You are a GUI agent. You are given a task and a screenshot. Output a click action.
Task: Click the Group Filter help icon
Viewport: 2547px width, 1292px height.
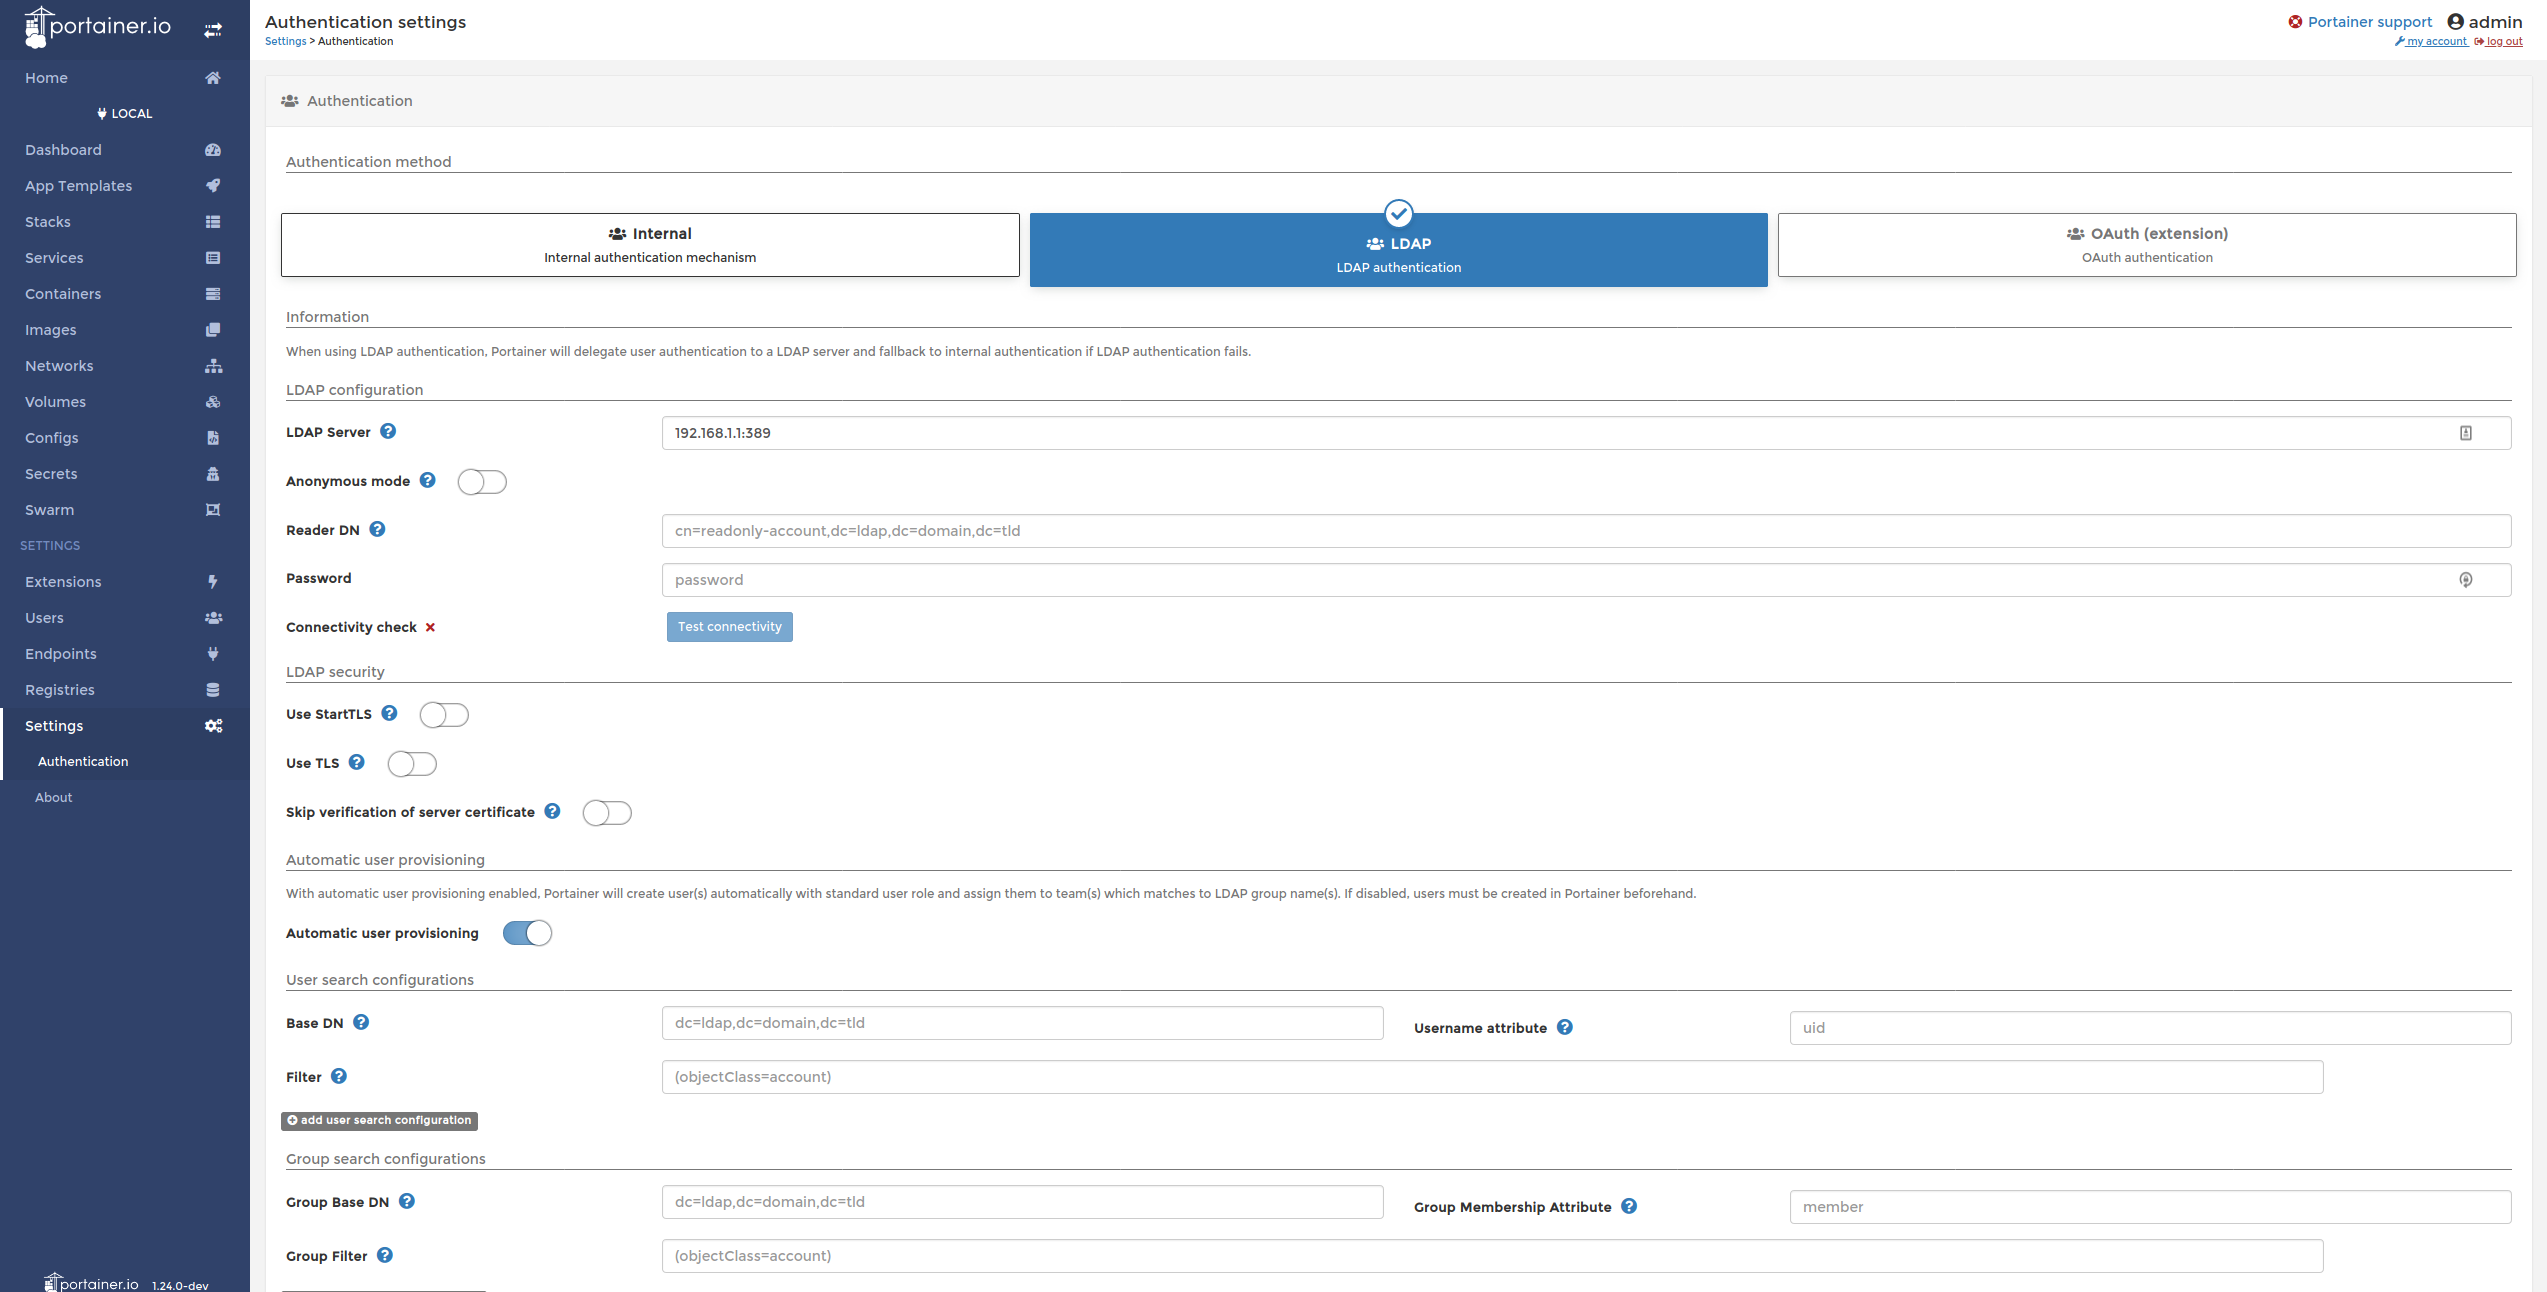pos(385,1255)
